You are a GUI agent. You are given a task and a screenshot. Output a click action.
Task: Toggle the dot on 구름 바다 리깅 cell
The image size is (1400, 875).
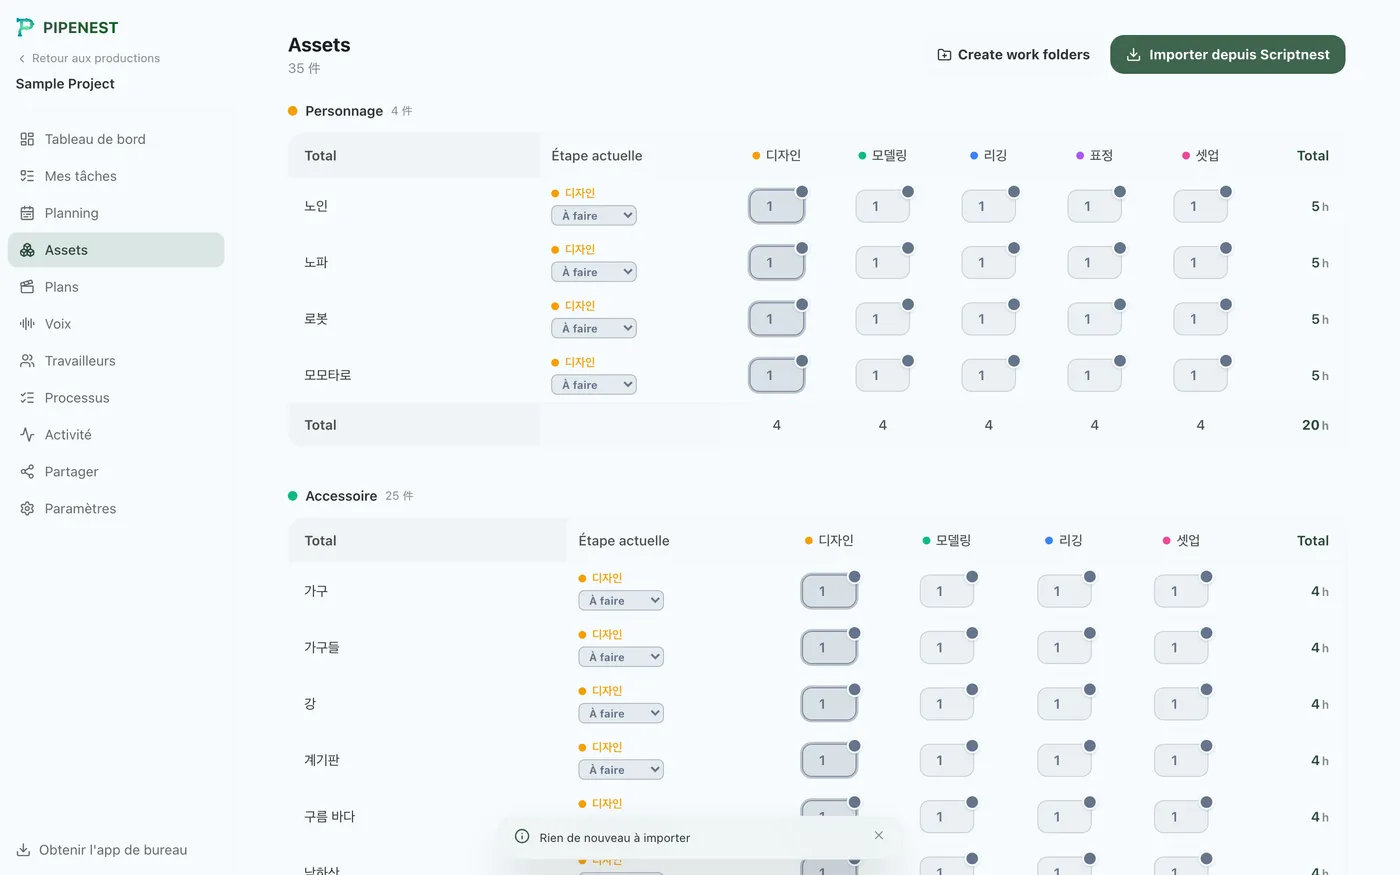pos(1090,802)
